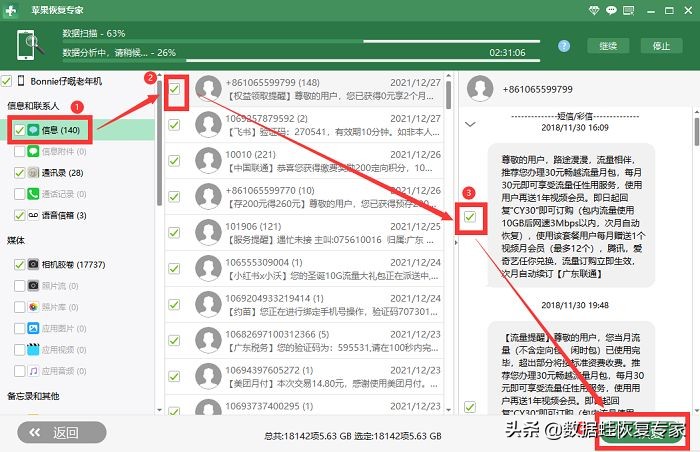Toggle checkbox for 10694397605272 conversation
700x452 pixels.
click(175, 377)
